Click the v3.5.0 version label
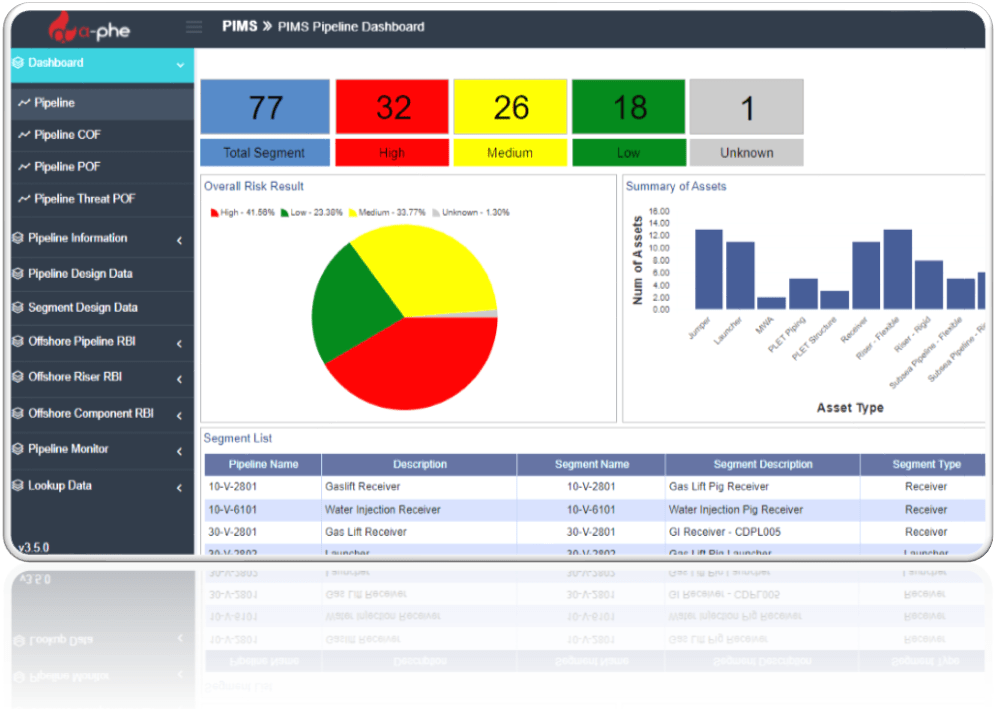The height and width of the screenshot is (709, 999). (34, 547)
